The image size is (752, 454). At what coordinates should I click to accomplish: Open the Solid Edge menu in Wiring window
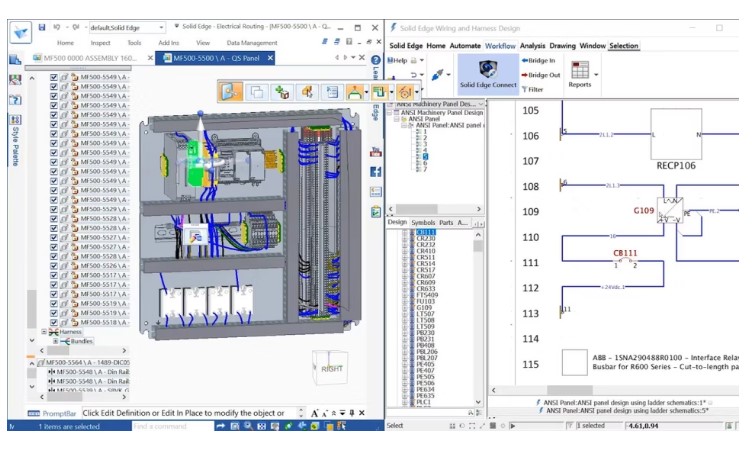pos(406,46)
